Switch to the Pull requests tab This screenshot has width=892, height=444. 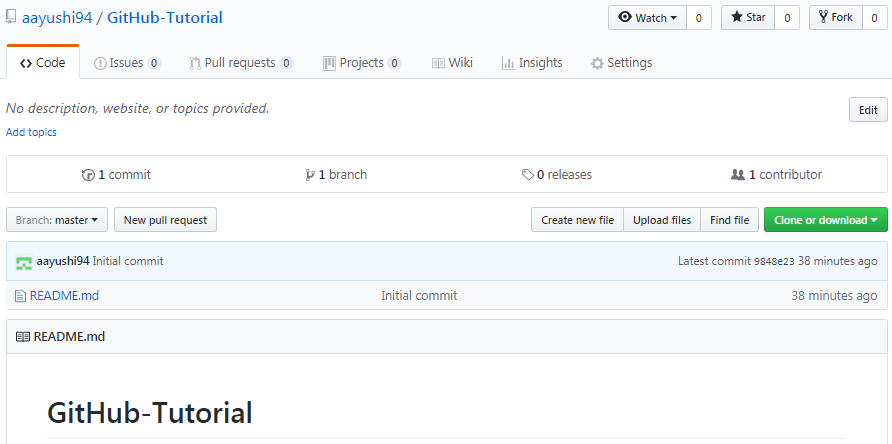coord(241,63)
